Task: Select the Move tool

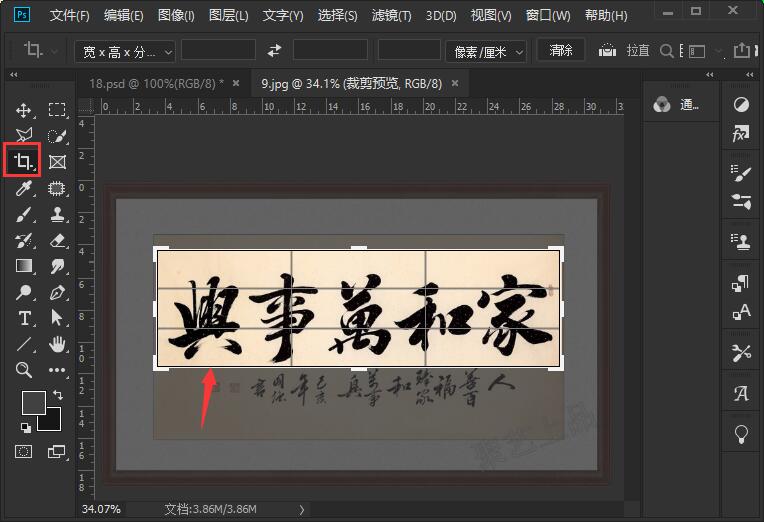Action: click(x=23, y=110)
